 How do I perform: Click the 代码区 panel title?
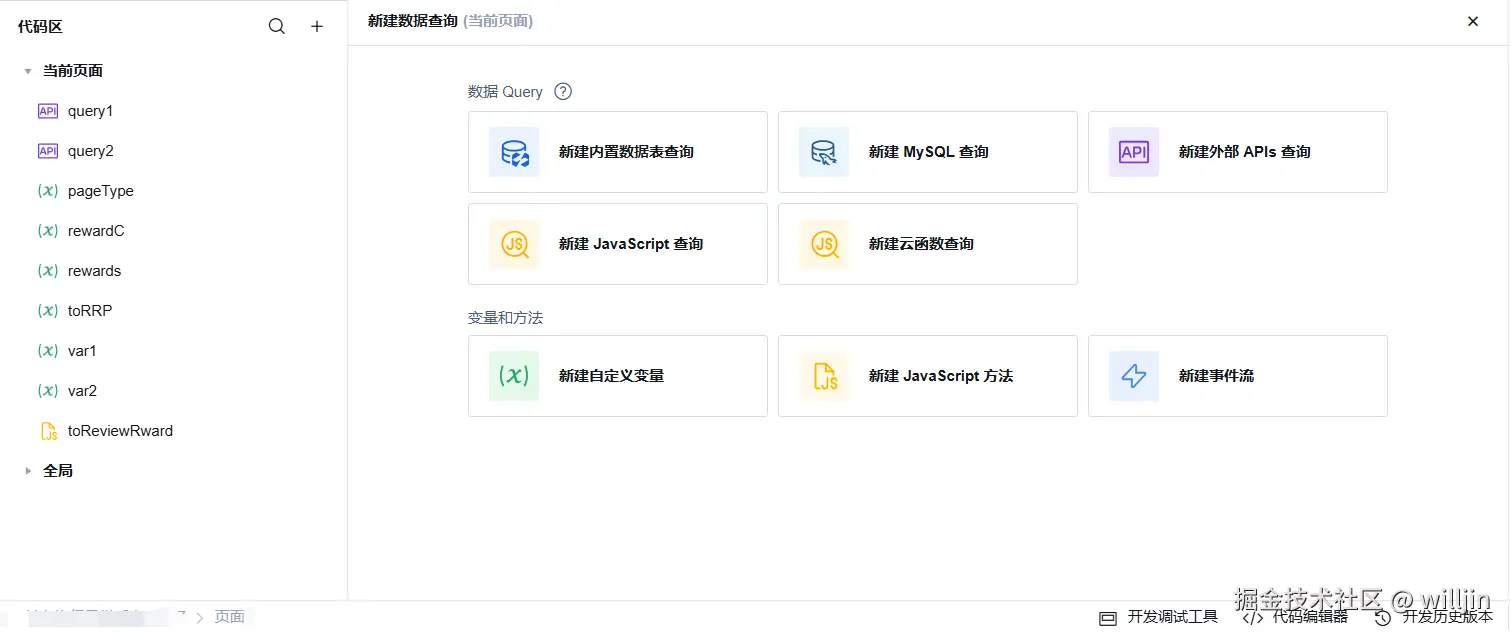click(40, 27)
